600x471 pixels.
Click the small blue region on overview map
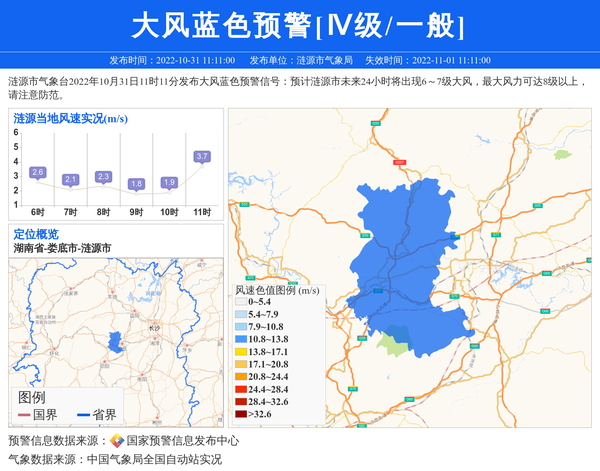(x=114, y=341)
